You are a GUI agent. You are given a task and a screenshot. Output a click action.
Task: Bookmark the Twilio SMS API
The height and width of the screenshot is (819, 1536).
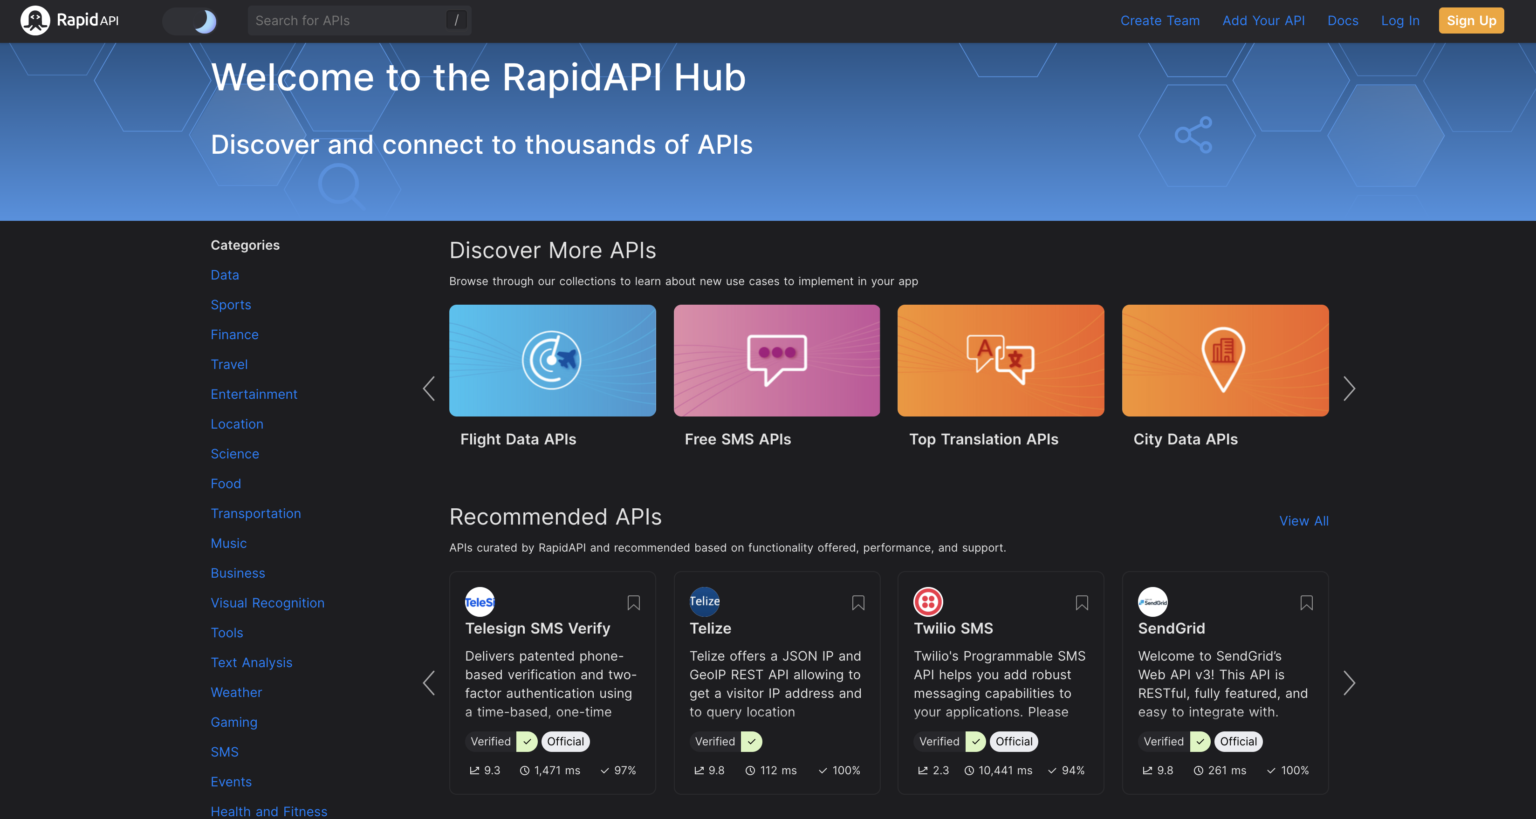[x=1082, y=602]
